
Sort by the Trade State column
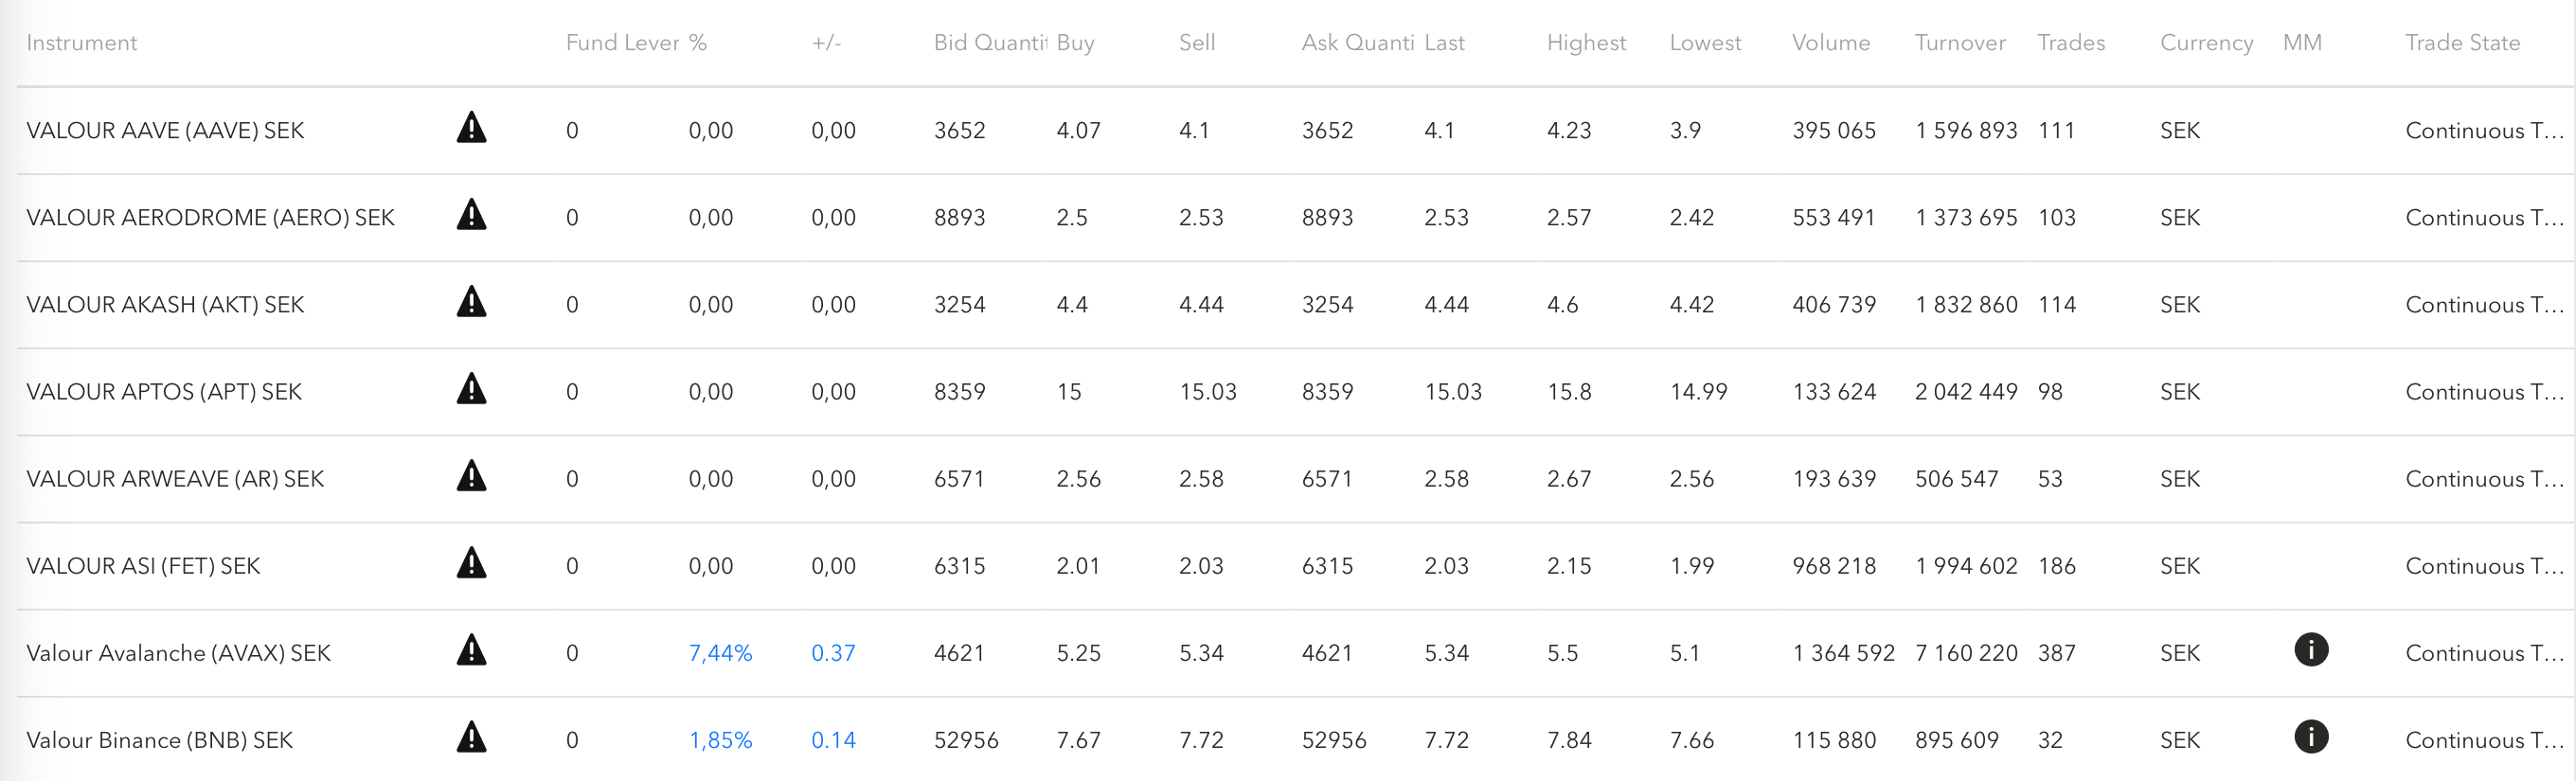click(2462, 43)
